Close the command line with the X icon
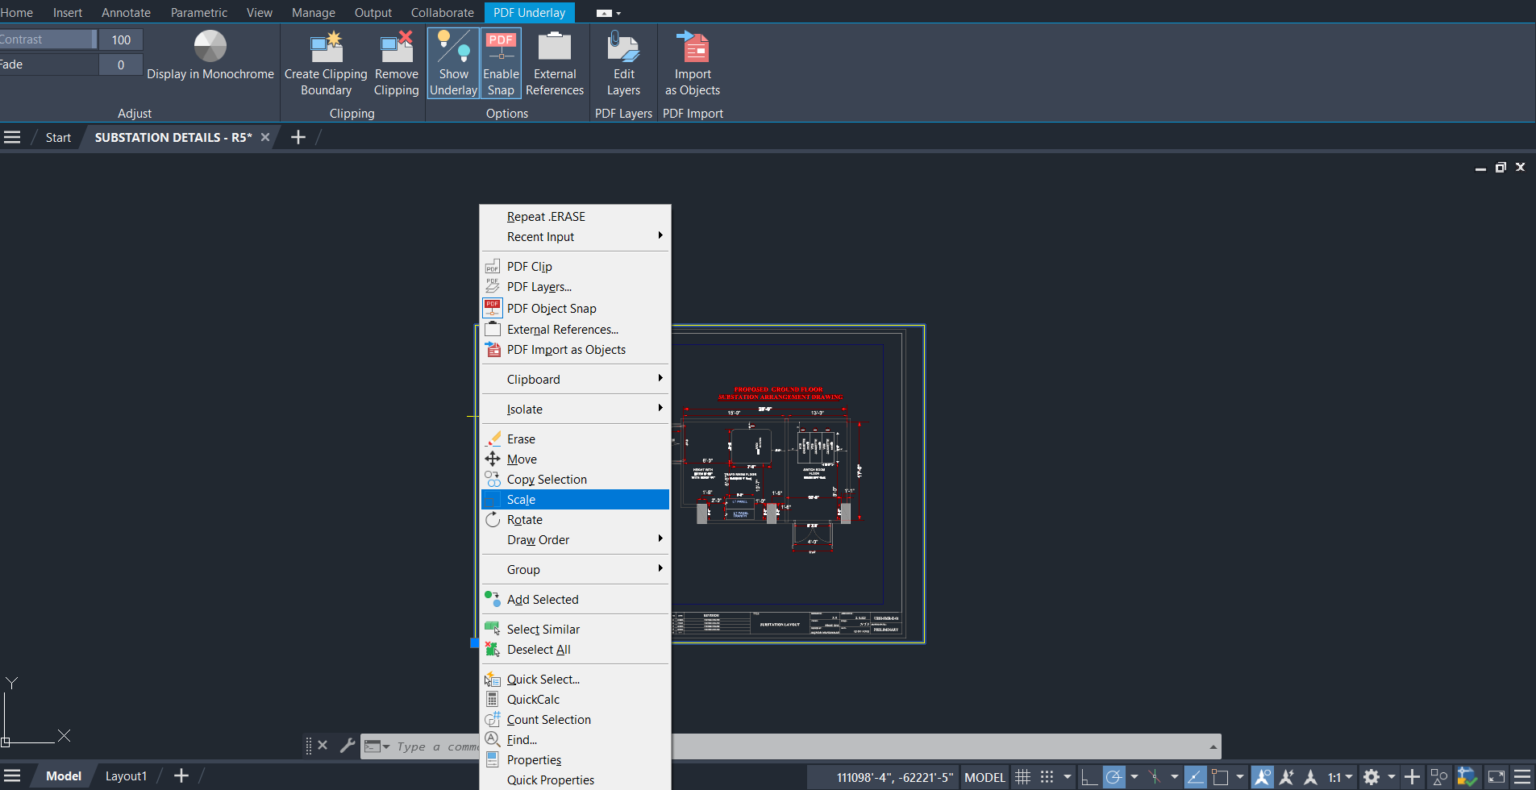 [322, 745]
